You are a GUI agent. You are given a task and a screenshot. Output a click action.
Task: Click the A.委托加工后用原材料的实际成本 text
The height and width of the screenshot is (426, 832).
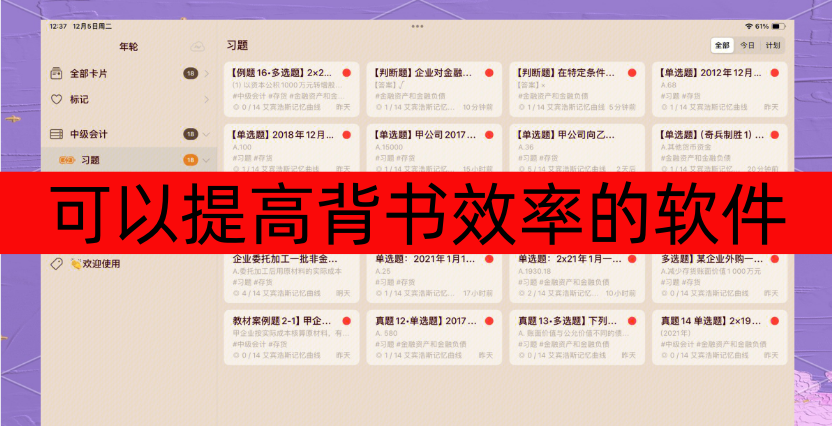coord(287,271)
